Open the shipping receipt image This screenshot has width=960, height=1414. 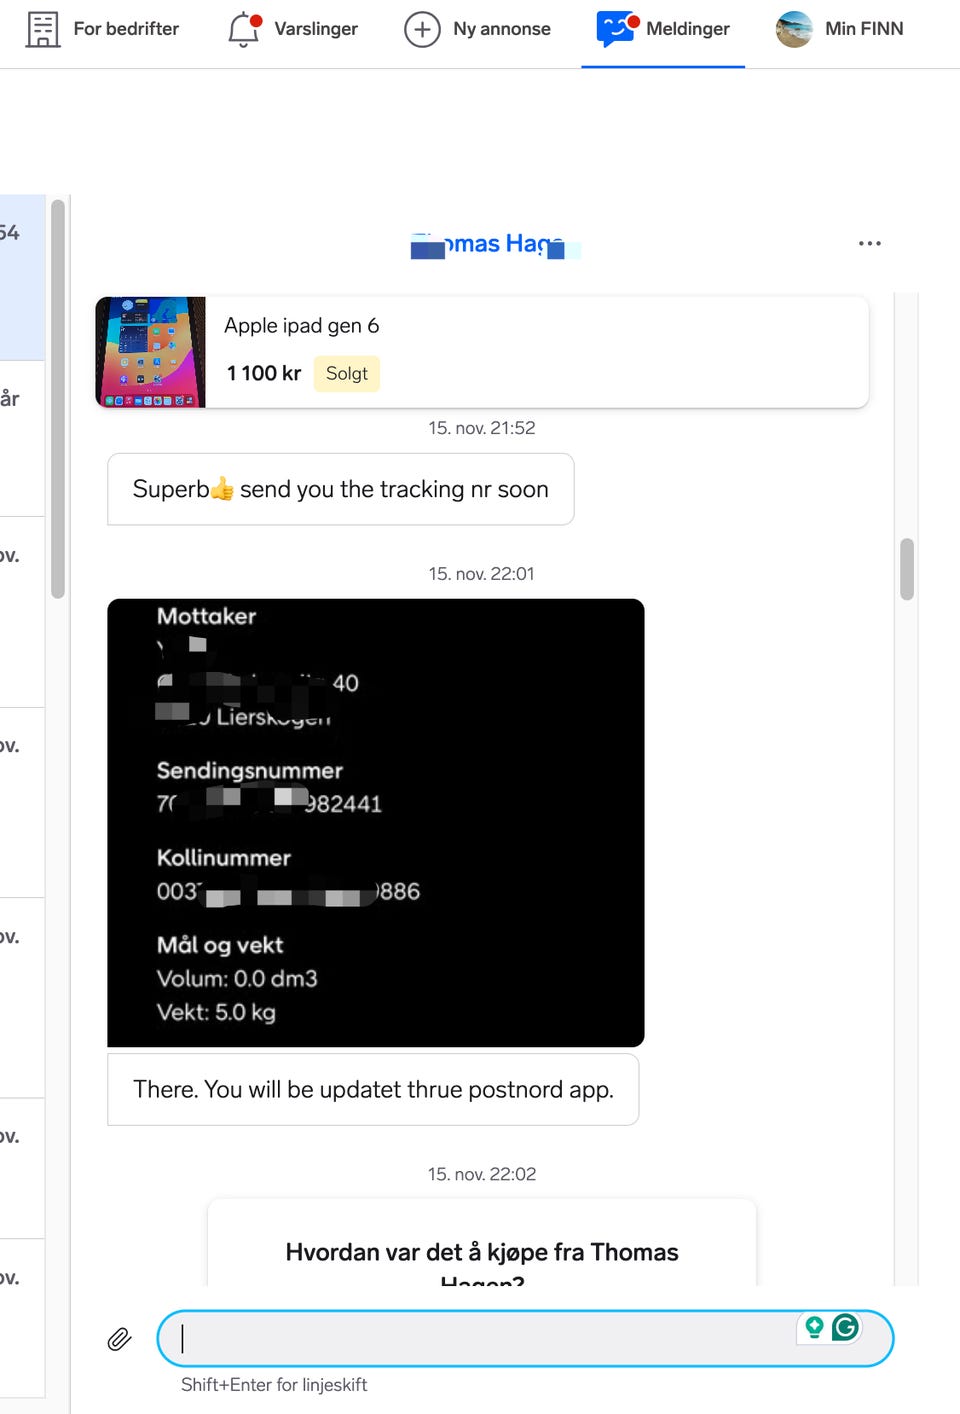coord(376,823)
